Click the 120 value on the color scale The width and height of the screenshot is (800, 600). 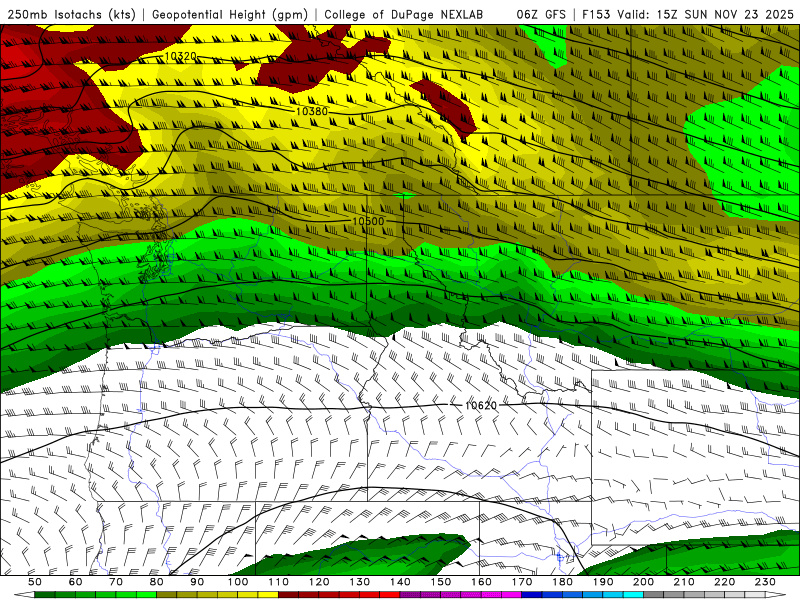coord(319,582)
